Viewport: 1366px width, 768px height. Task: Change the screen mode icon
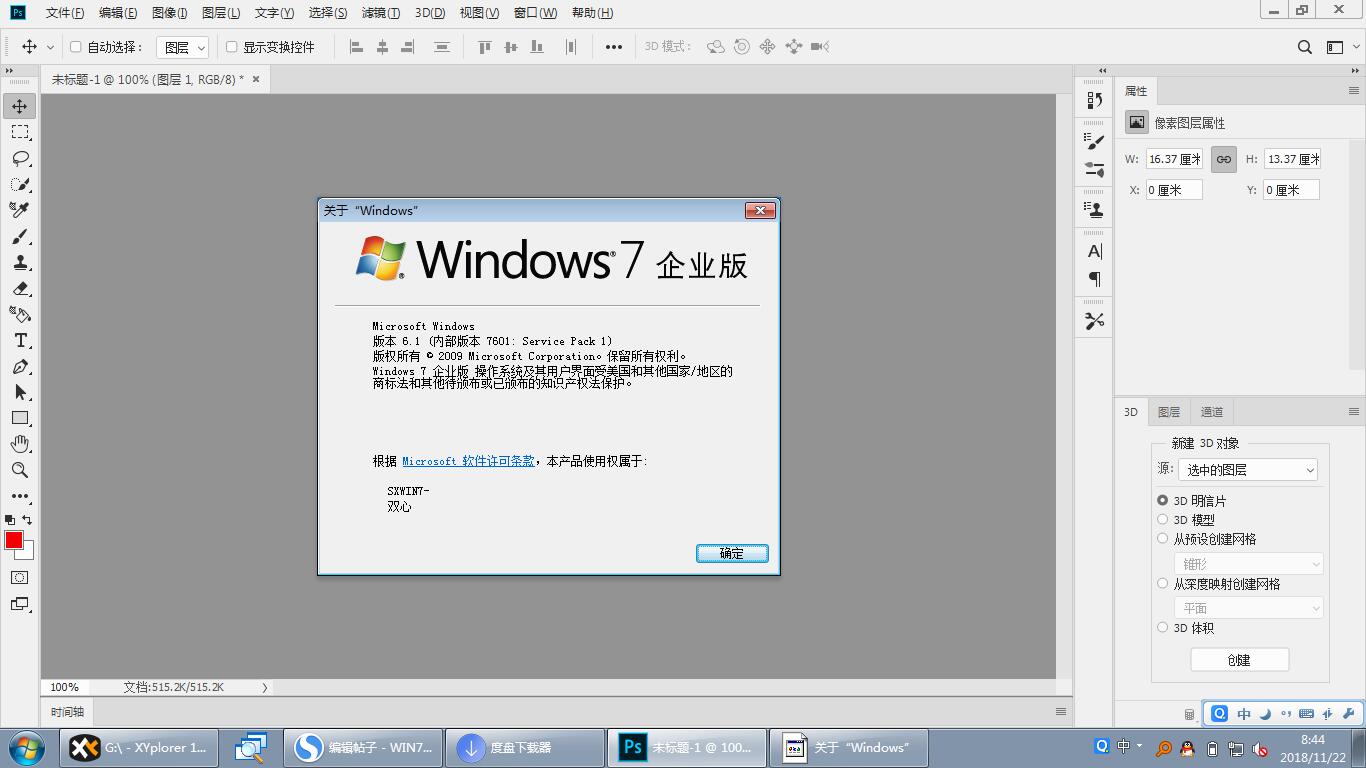20,604
